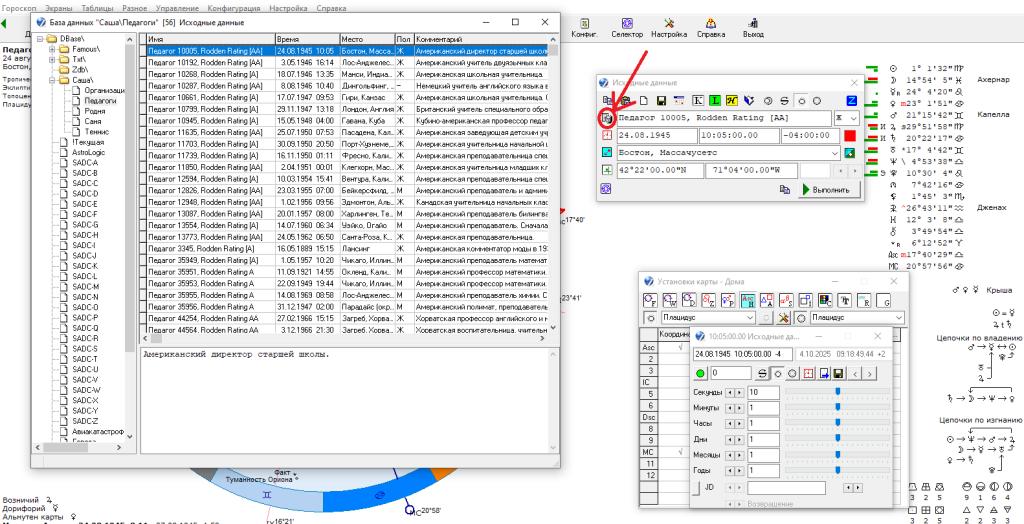Expand the Famous folder in tree

[x=41, y=48]
